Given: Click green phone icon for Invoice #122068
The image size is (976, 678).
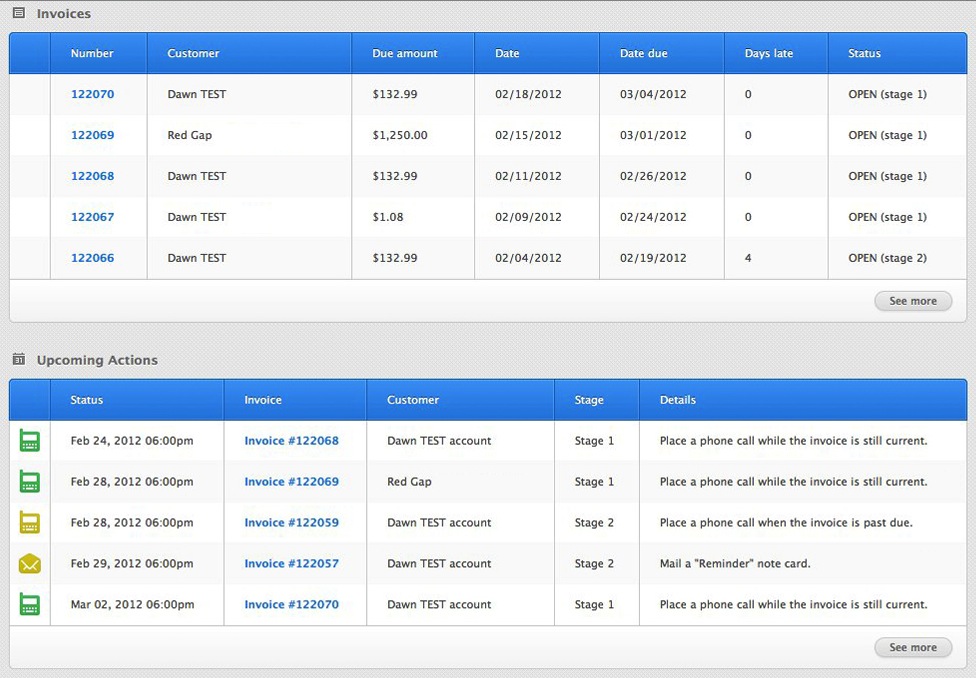Looking at the screenshot, I should [x=30, y=441].
